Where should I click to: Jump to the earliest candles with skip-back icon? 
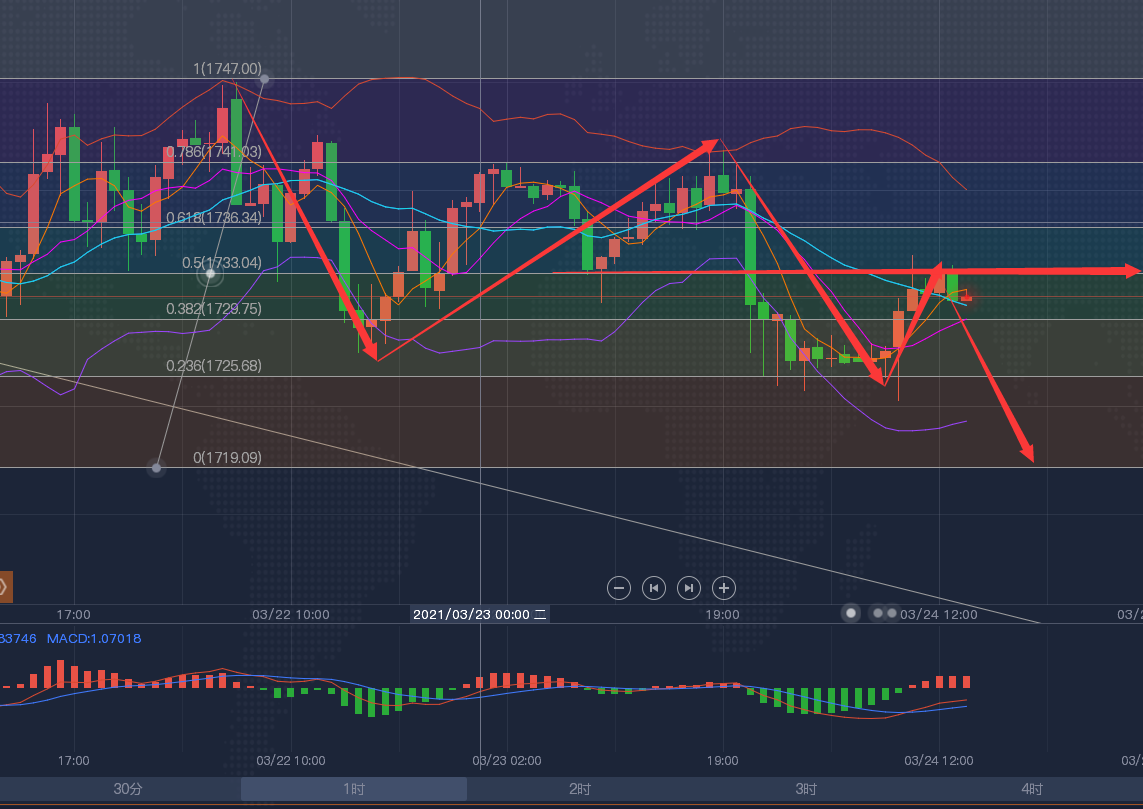point(654,587)
